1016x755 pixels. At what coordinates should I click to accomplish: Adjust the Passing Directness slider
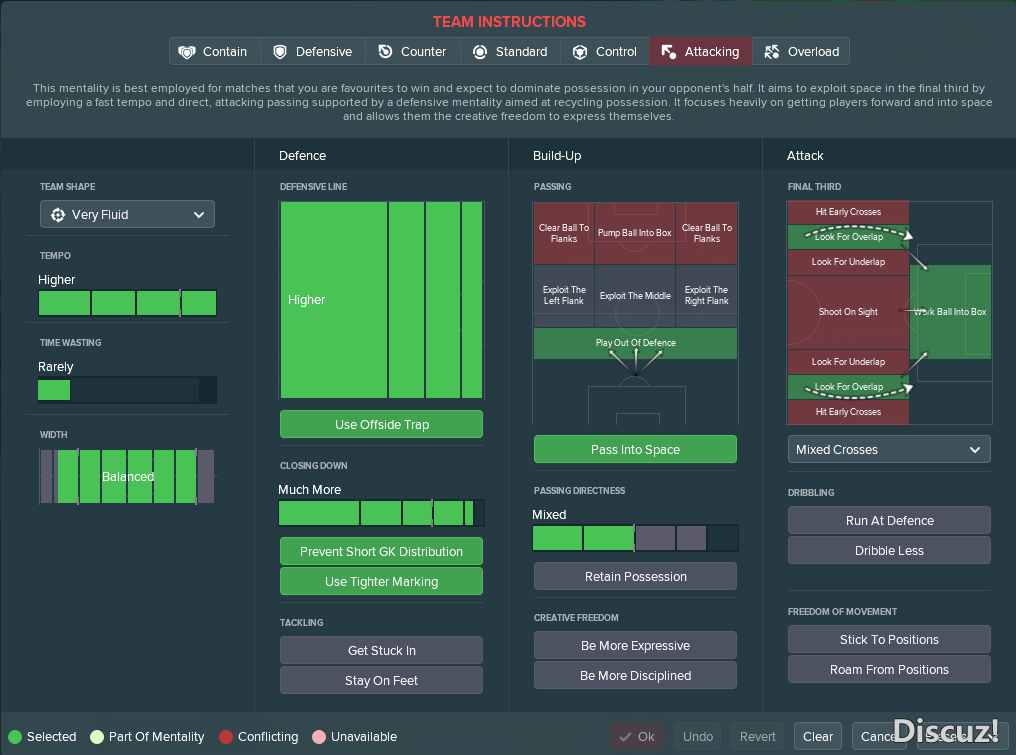pyautogui.click(x=635, y=539)
